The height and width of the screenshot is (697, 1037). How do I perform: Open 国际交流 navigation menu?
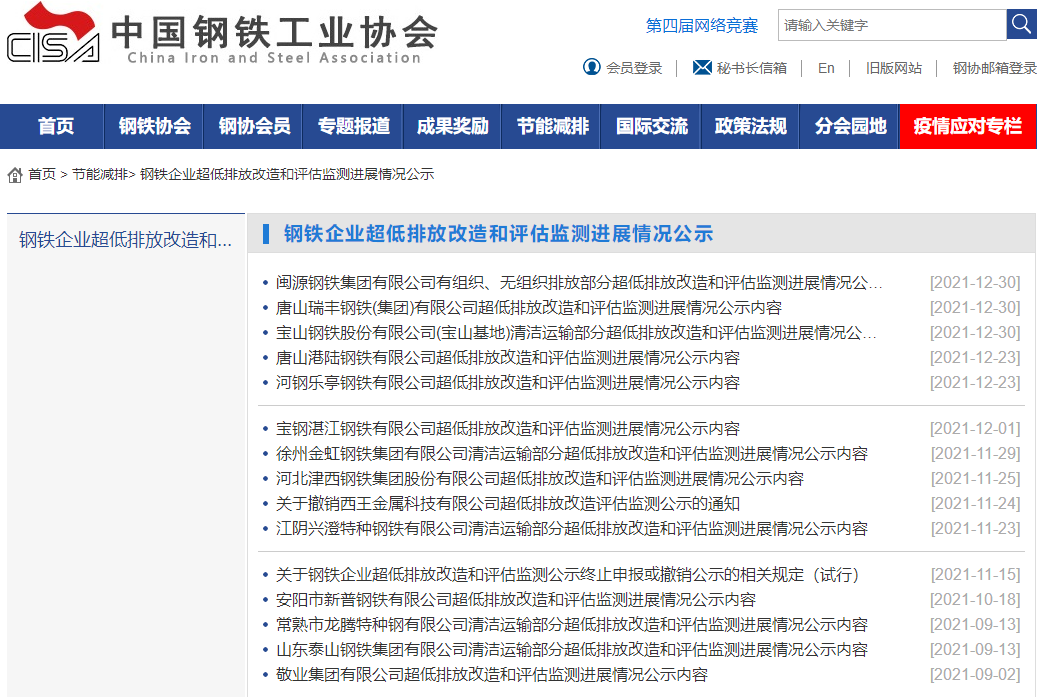pos(651,126)
